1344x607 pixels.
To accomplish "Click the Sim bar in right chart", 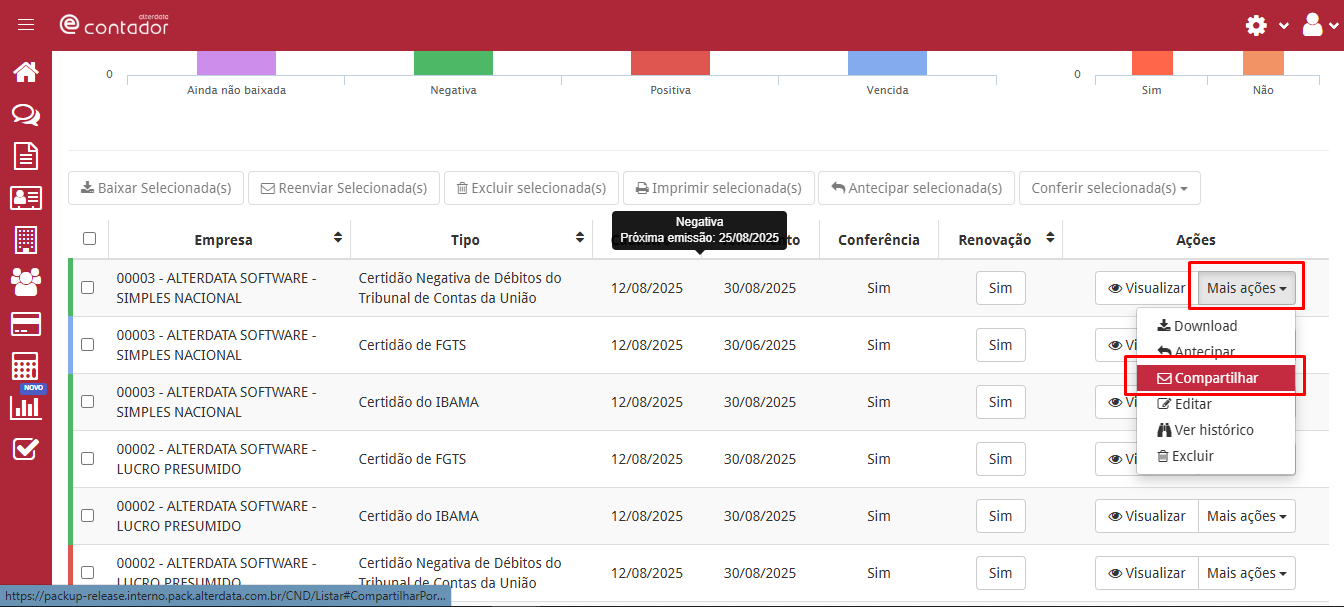I will (1152, 63).
